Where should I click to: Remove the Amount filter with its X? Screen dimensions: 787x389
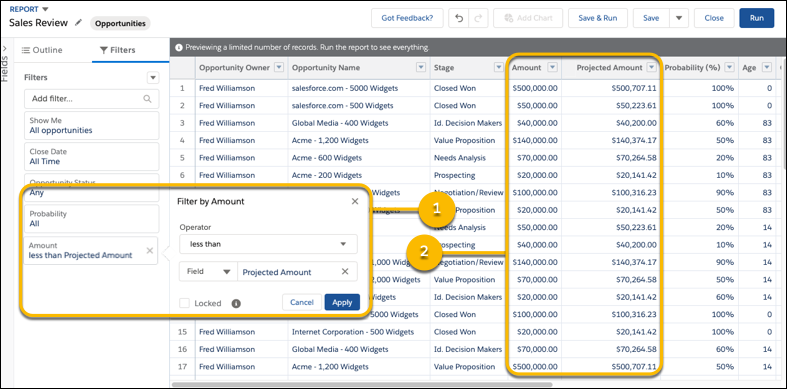150,250
